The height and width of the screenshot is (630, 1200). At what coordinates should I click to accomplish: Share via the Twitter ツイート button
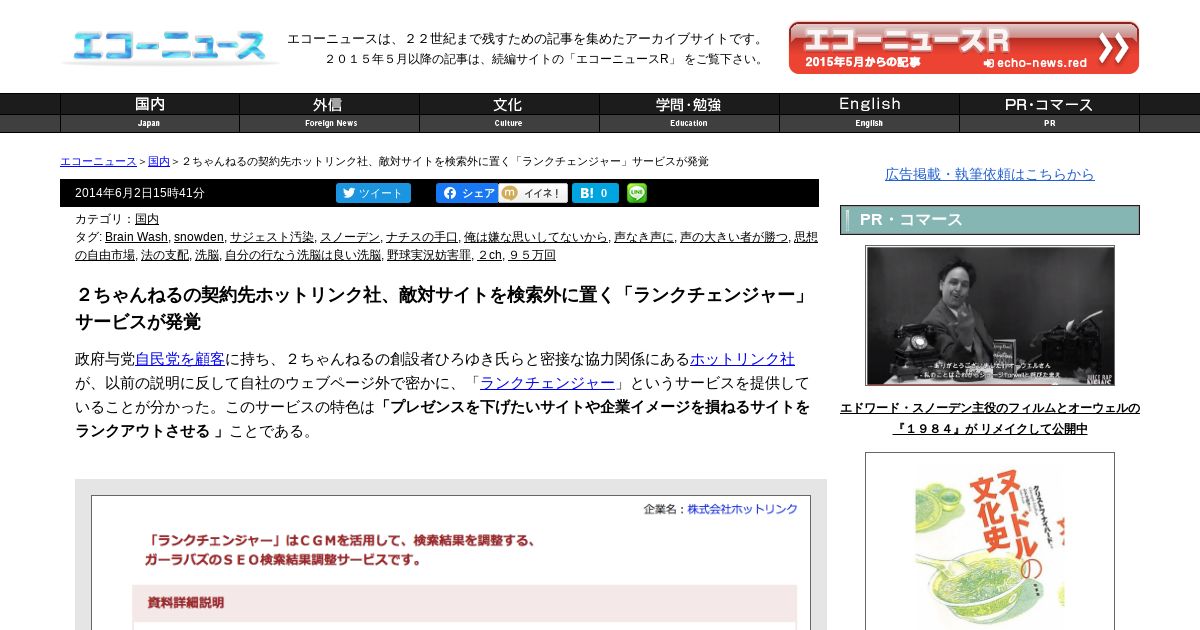click(373, 193)
